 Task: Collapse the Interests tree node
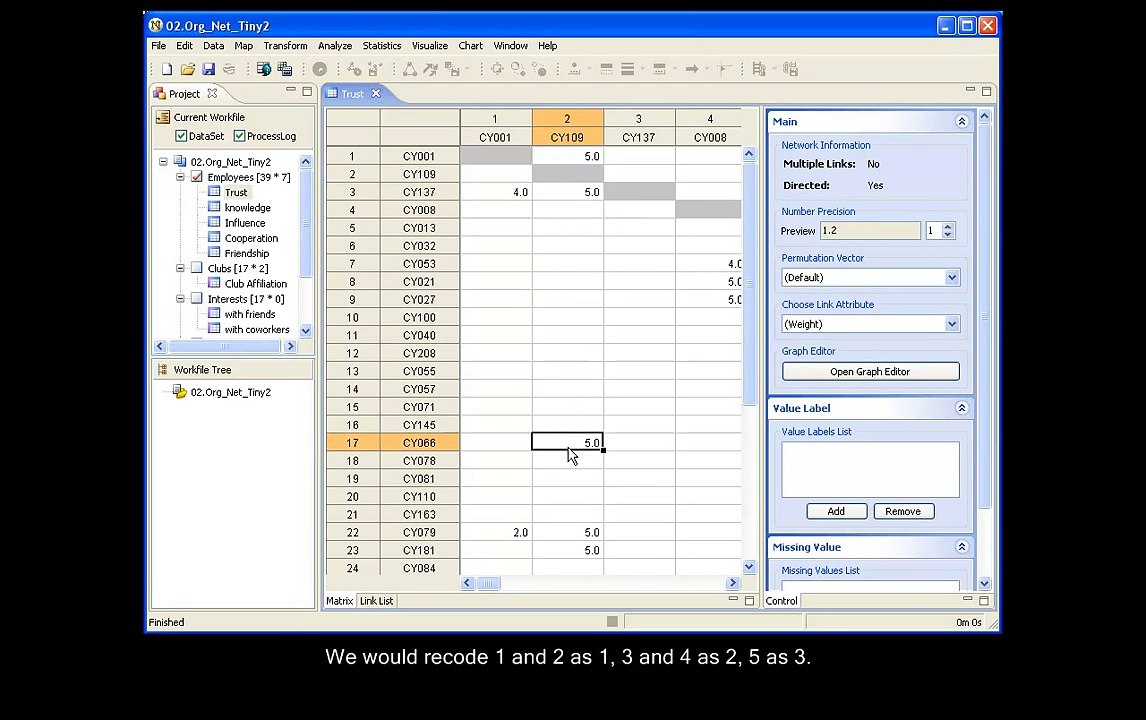(x=180, y=298)
